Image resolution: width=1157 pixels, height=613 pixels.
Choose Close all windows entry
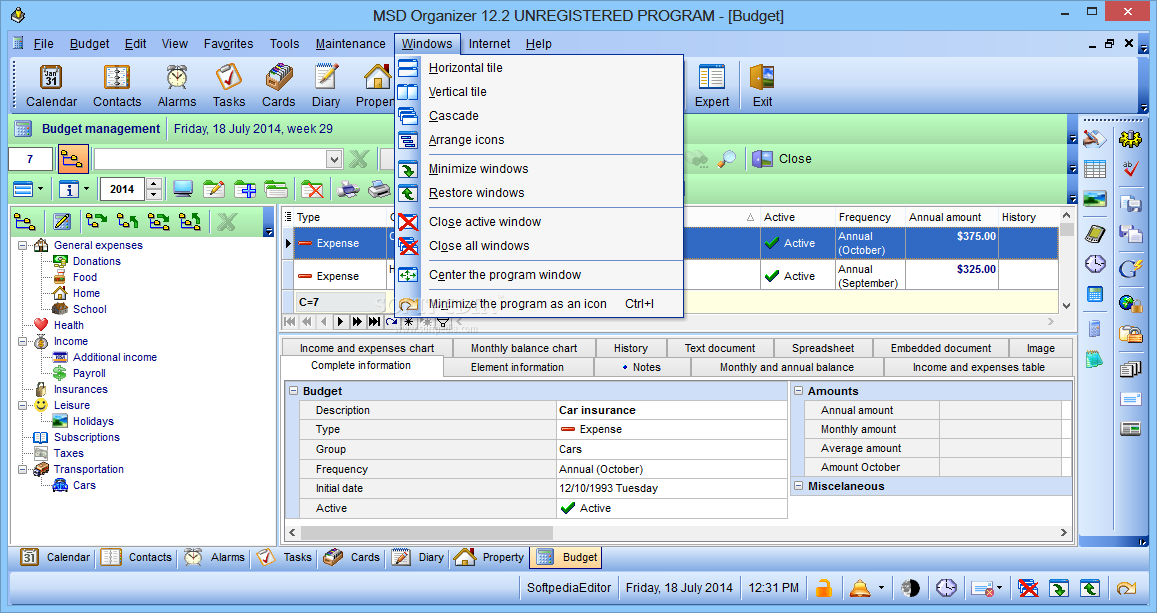coord(479,246)
